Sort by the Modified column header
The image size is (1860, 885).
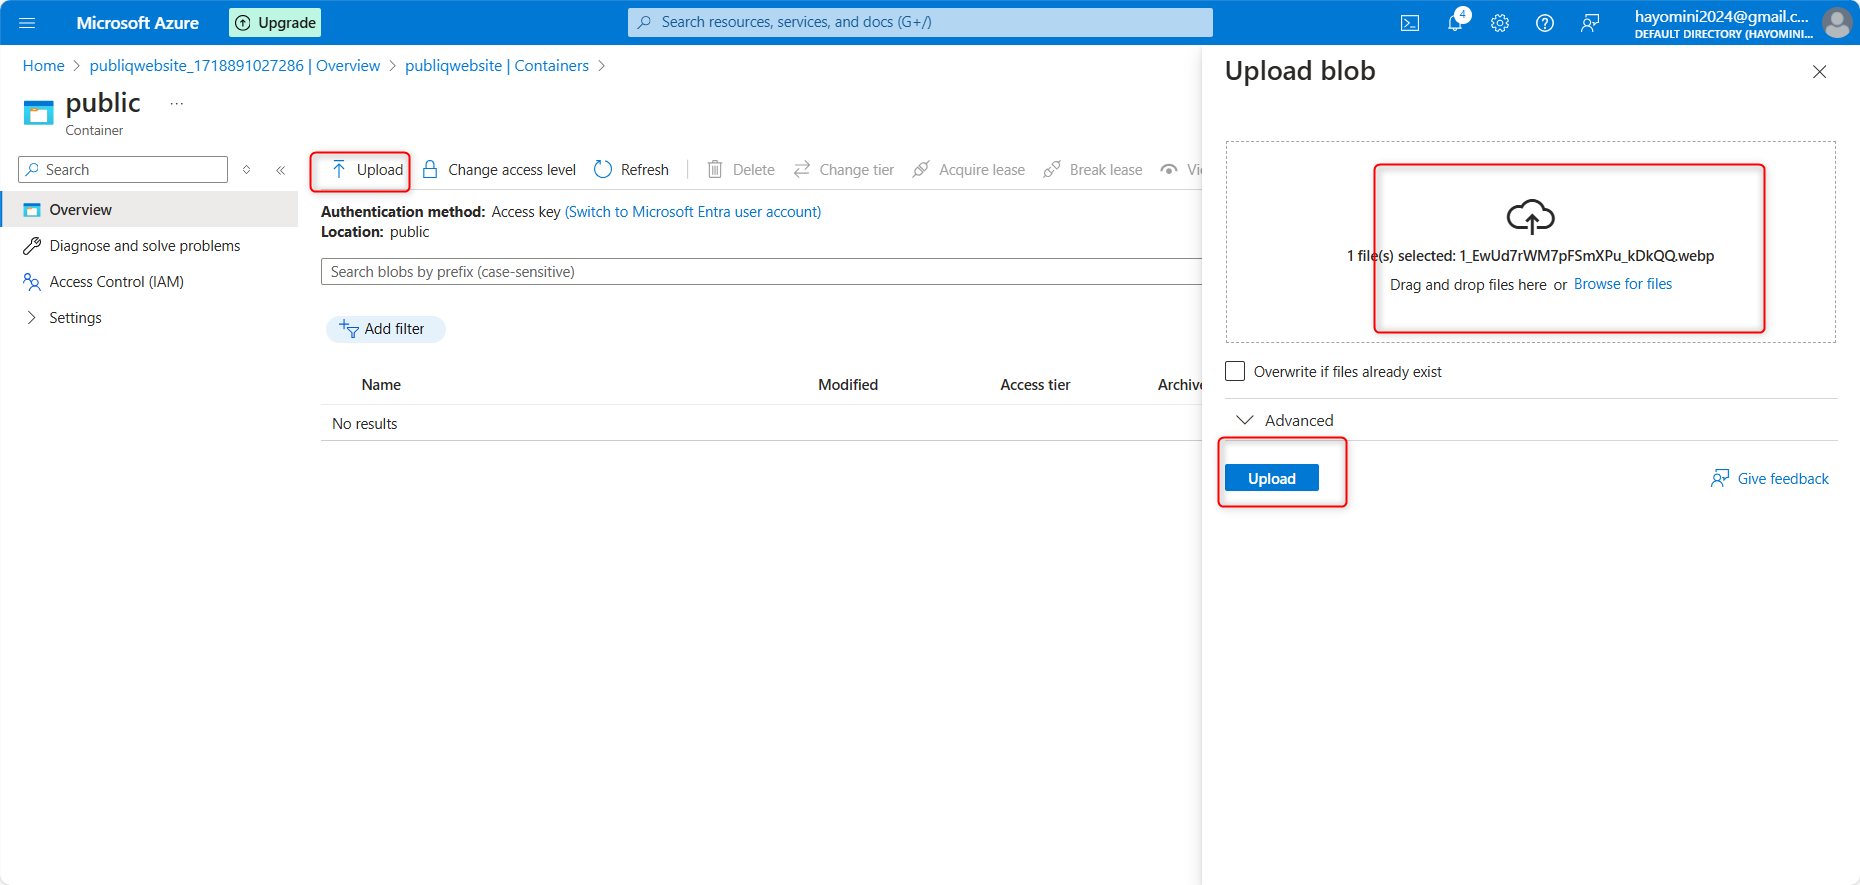[848, 385]
